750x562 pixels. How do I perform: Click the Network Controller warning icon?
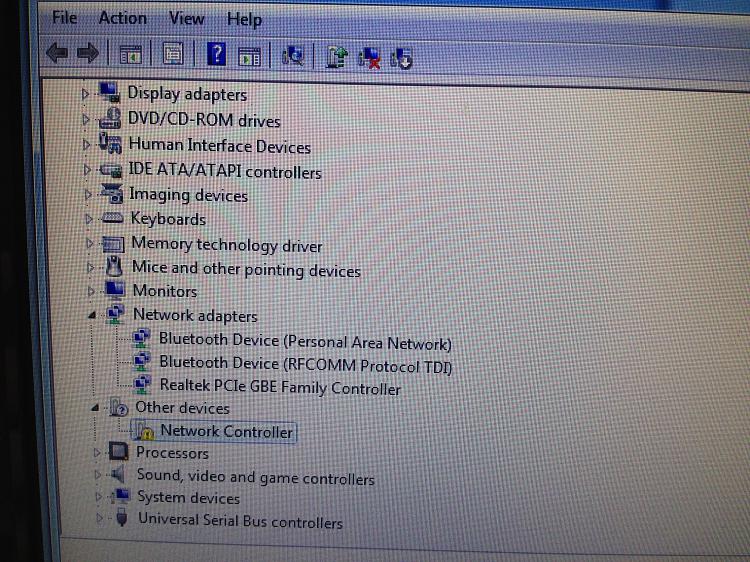pos(143,431)
